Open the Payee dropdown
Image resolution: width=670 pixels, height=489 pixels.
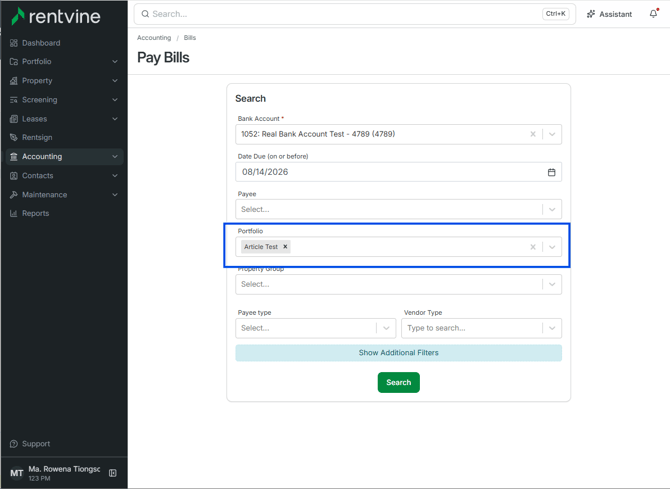point(398,209)
